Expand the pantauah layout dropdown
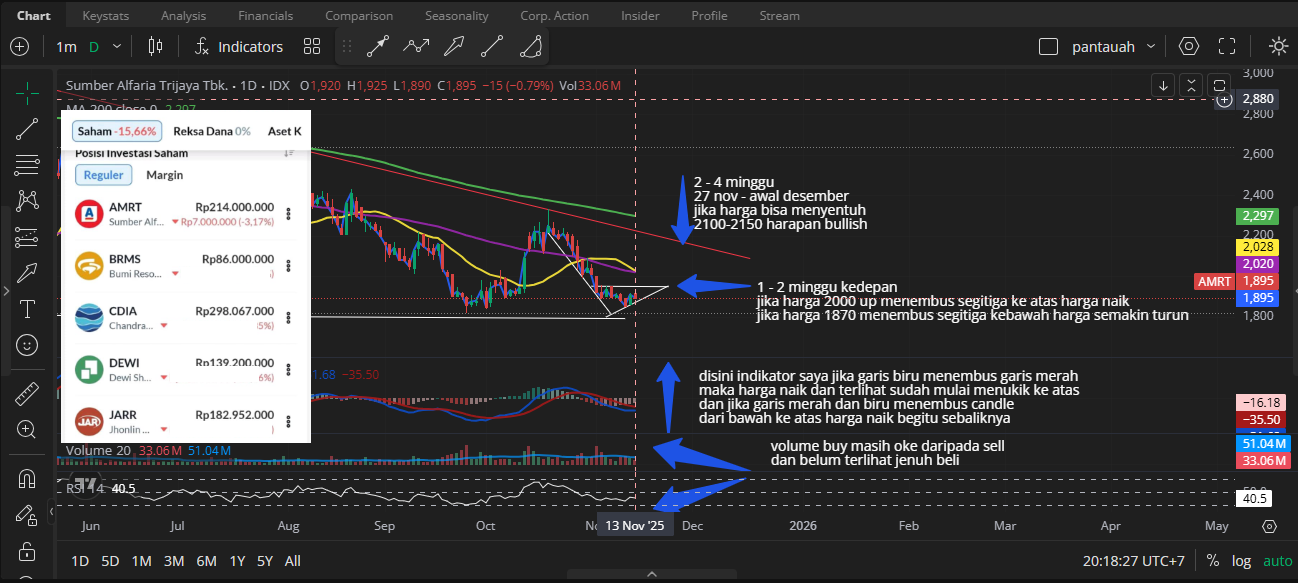This screenshot has height=583, width=1298. pyautogui.click(x=1151, y=47)
